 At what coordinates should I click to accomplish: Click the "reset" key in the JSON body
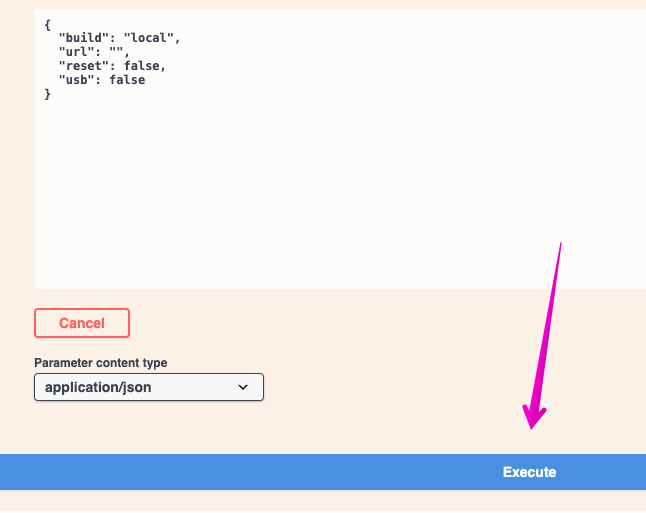(x=84, y=66)
